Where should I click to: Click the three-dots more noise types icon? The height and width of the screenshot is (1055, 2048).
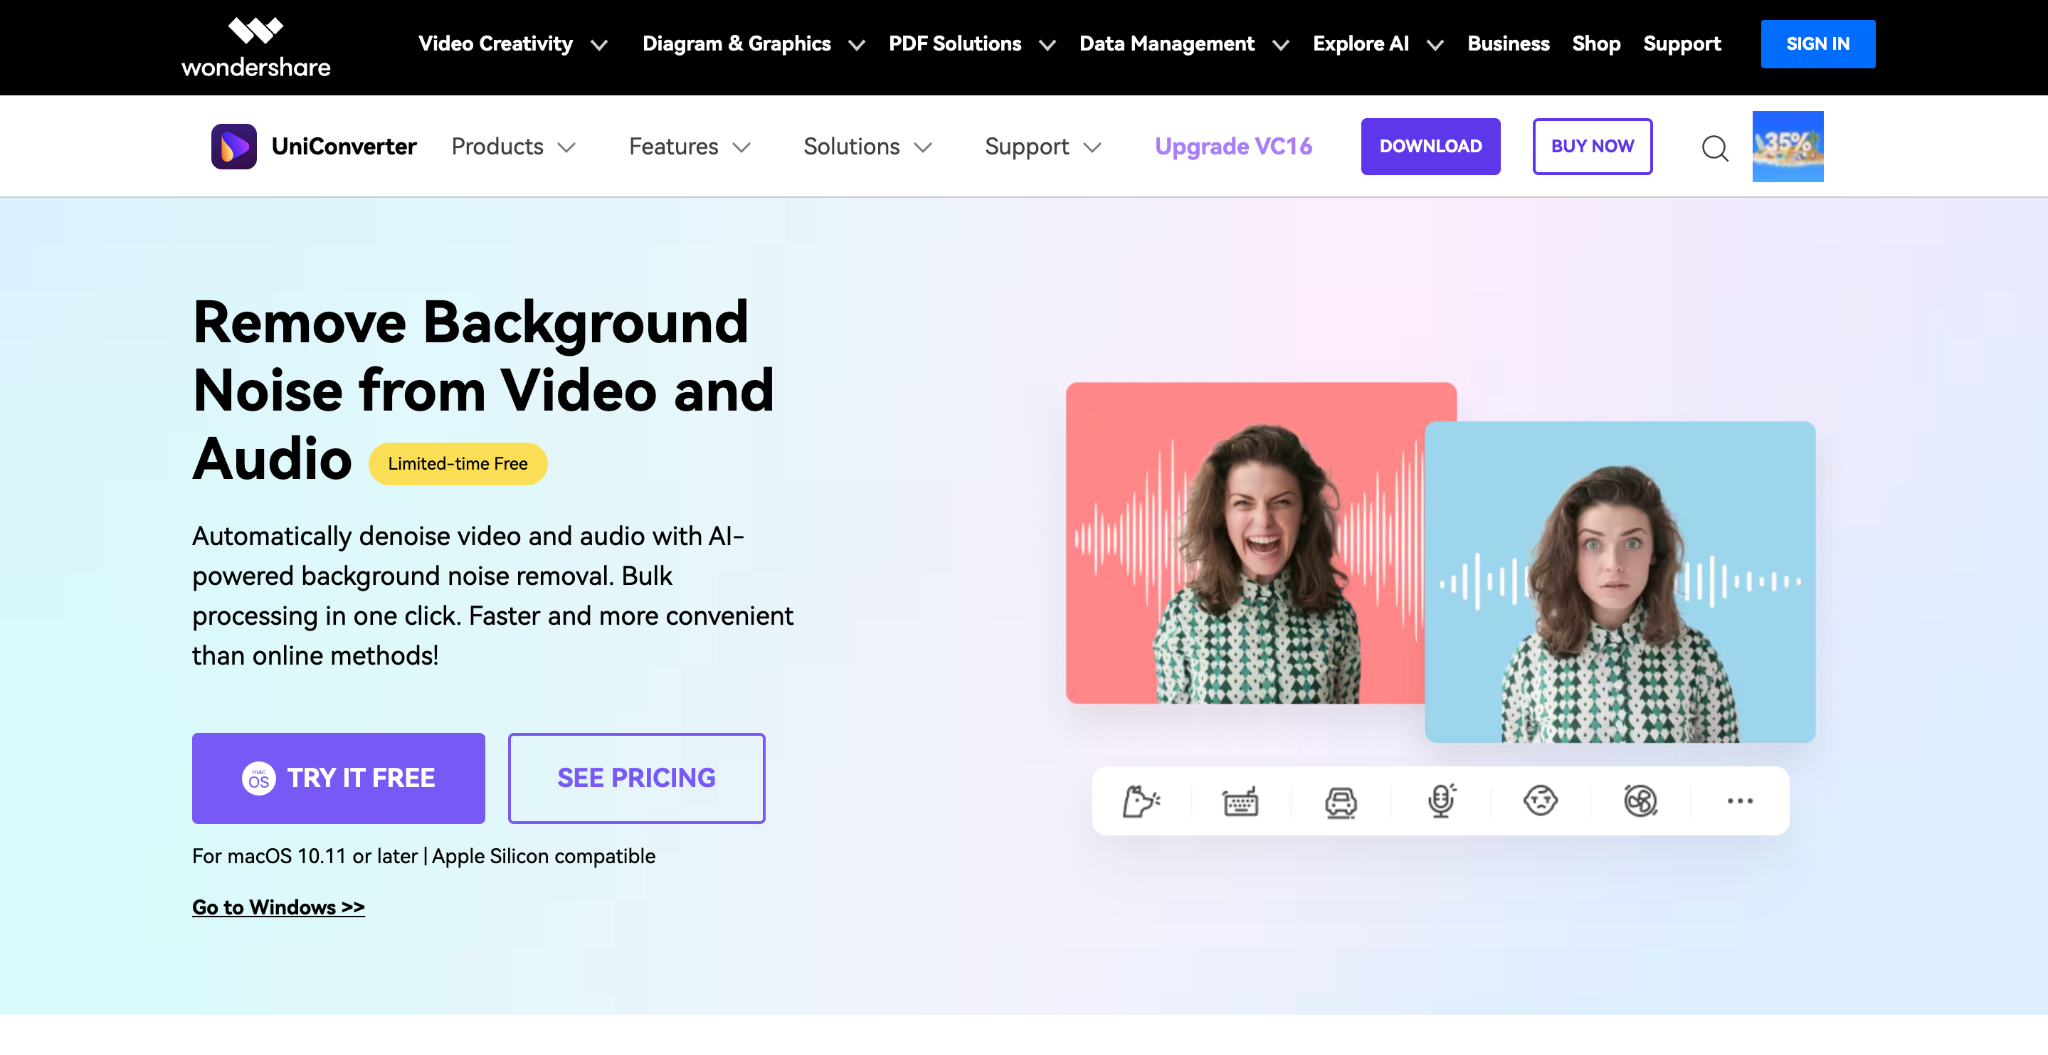tap(1740, 801)
